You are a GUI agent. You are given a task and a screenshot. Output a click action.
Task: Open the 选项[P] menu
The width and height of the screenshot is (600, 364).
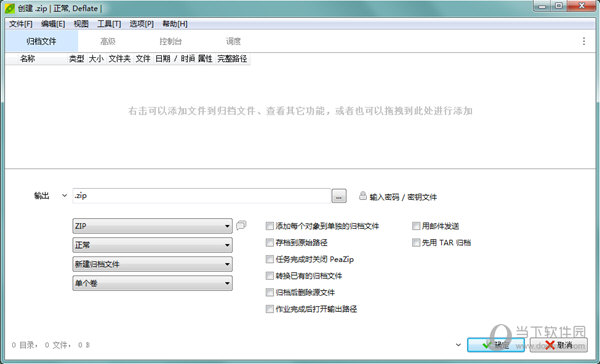coord(142,24)
